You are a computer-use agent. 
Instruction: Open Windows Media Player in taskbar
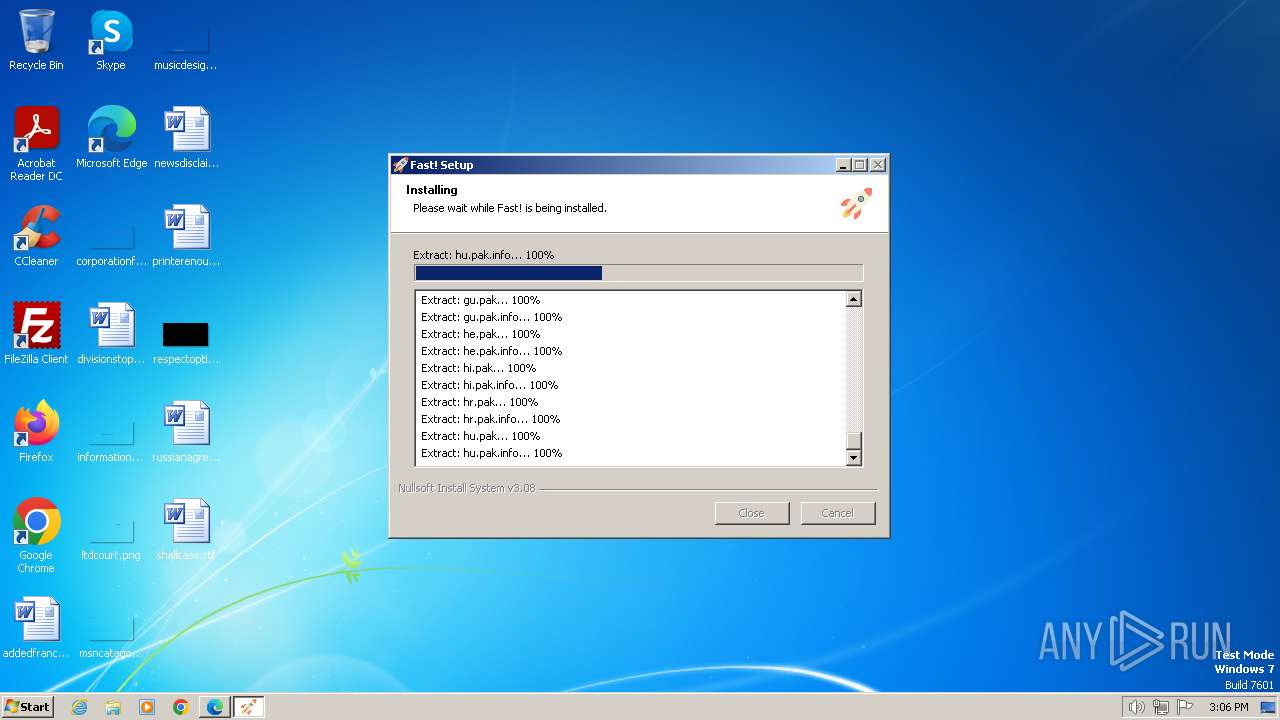coord(147,707)
